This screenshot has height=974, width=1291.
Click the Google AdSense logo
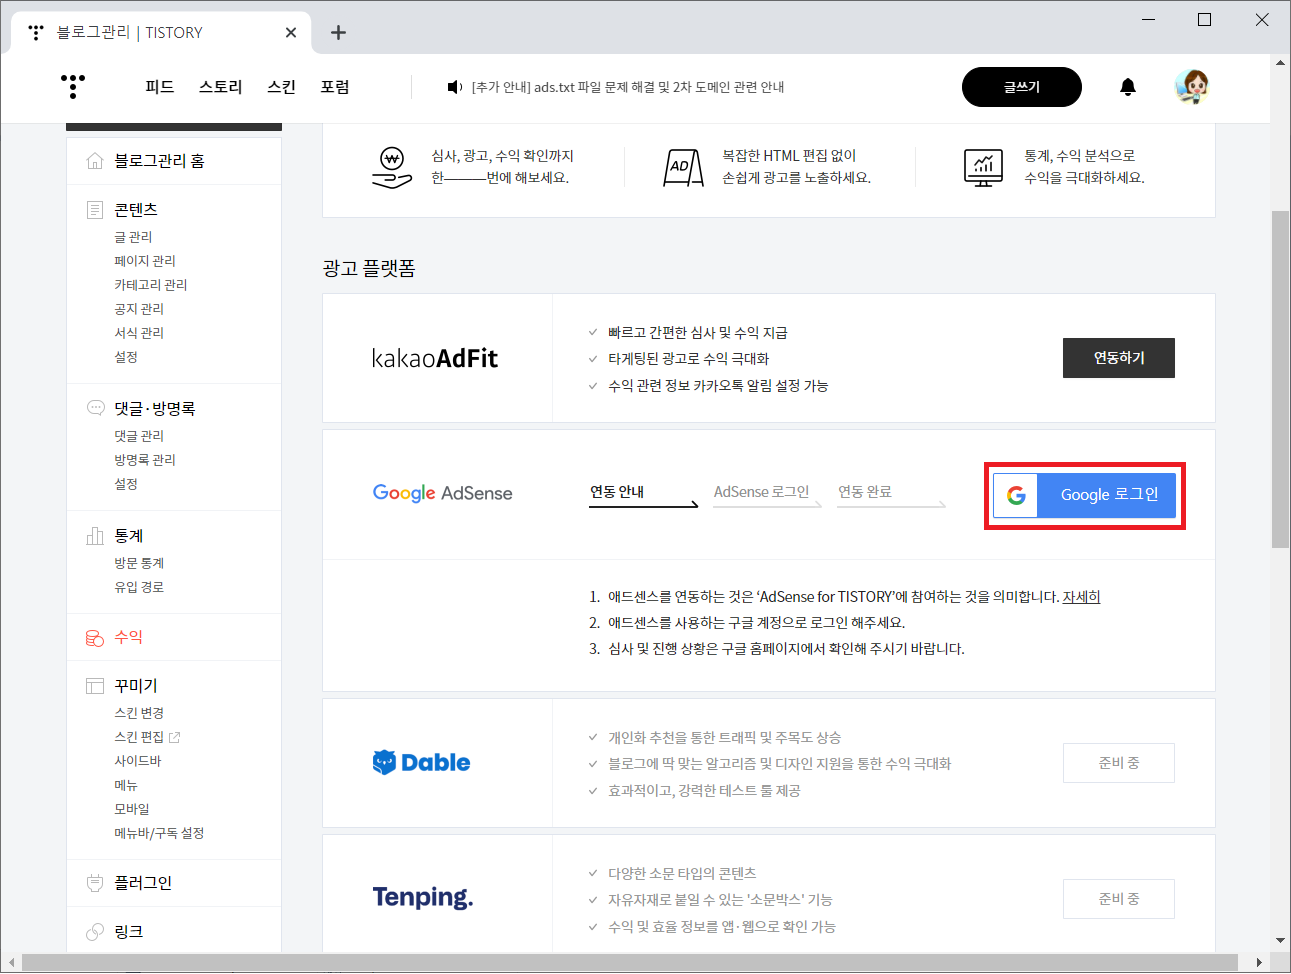442,493
